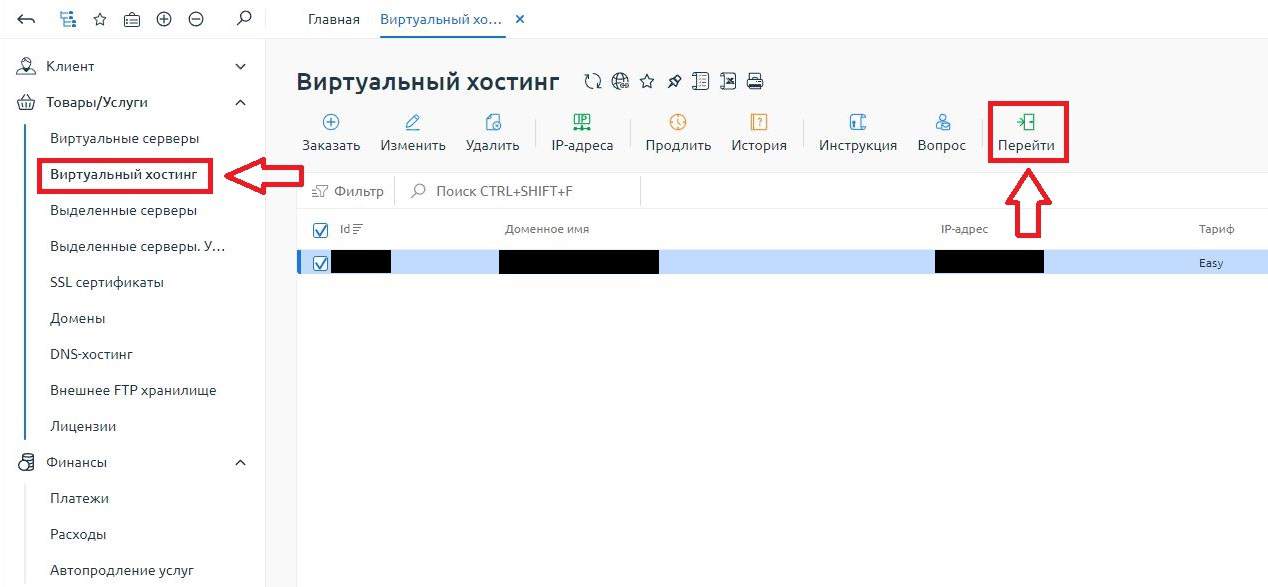The image size is (1268, 587).
Task: Uncheck the Easy tariff row checkbox
Action: (321, 264)
